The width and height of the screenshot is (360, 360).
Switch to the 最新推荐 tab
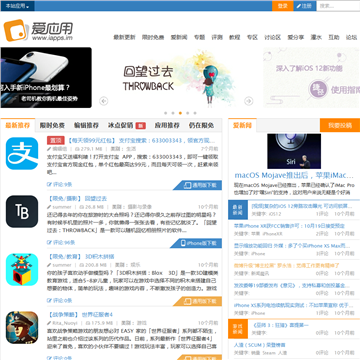point(18,125)
